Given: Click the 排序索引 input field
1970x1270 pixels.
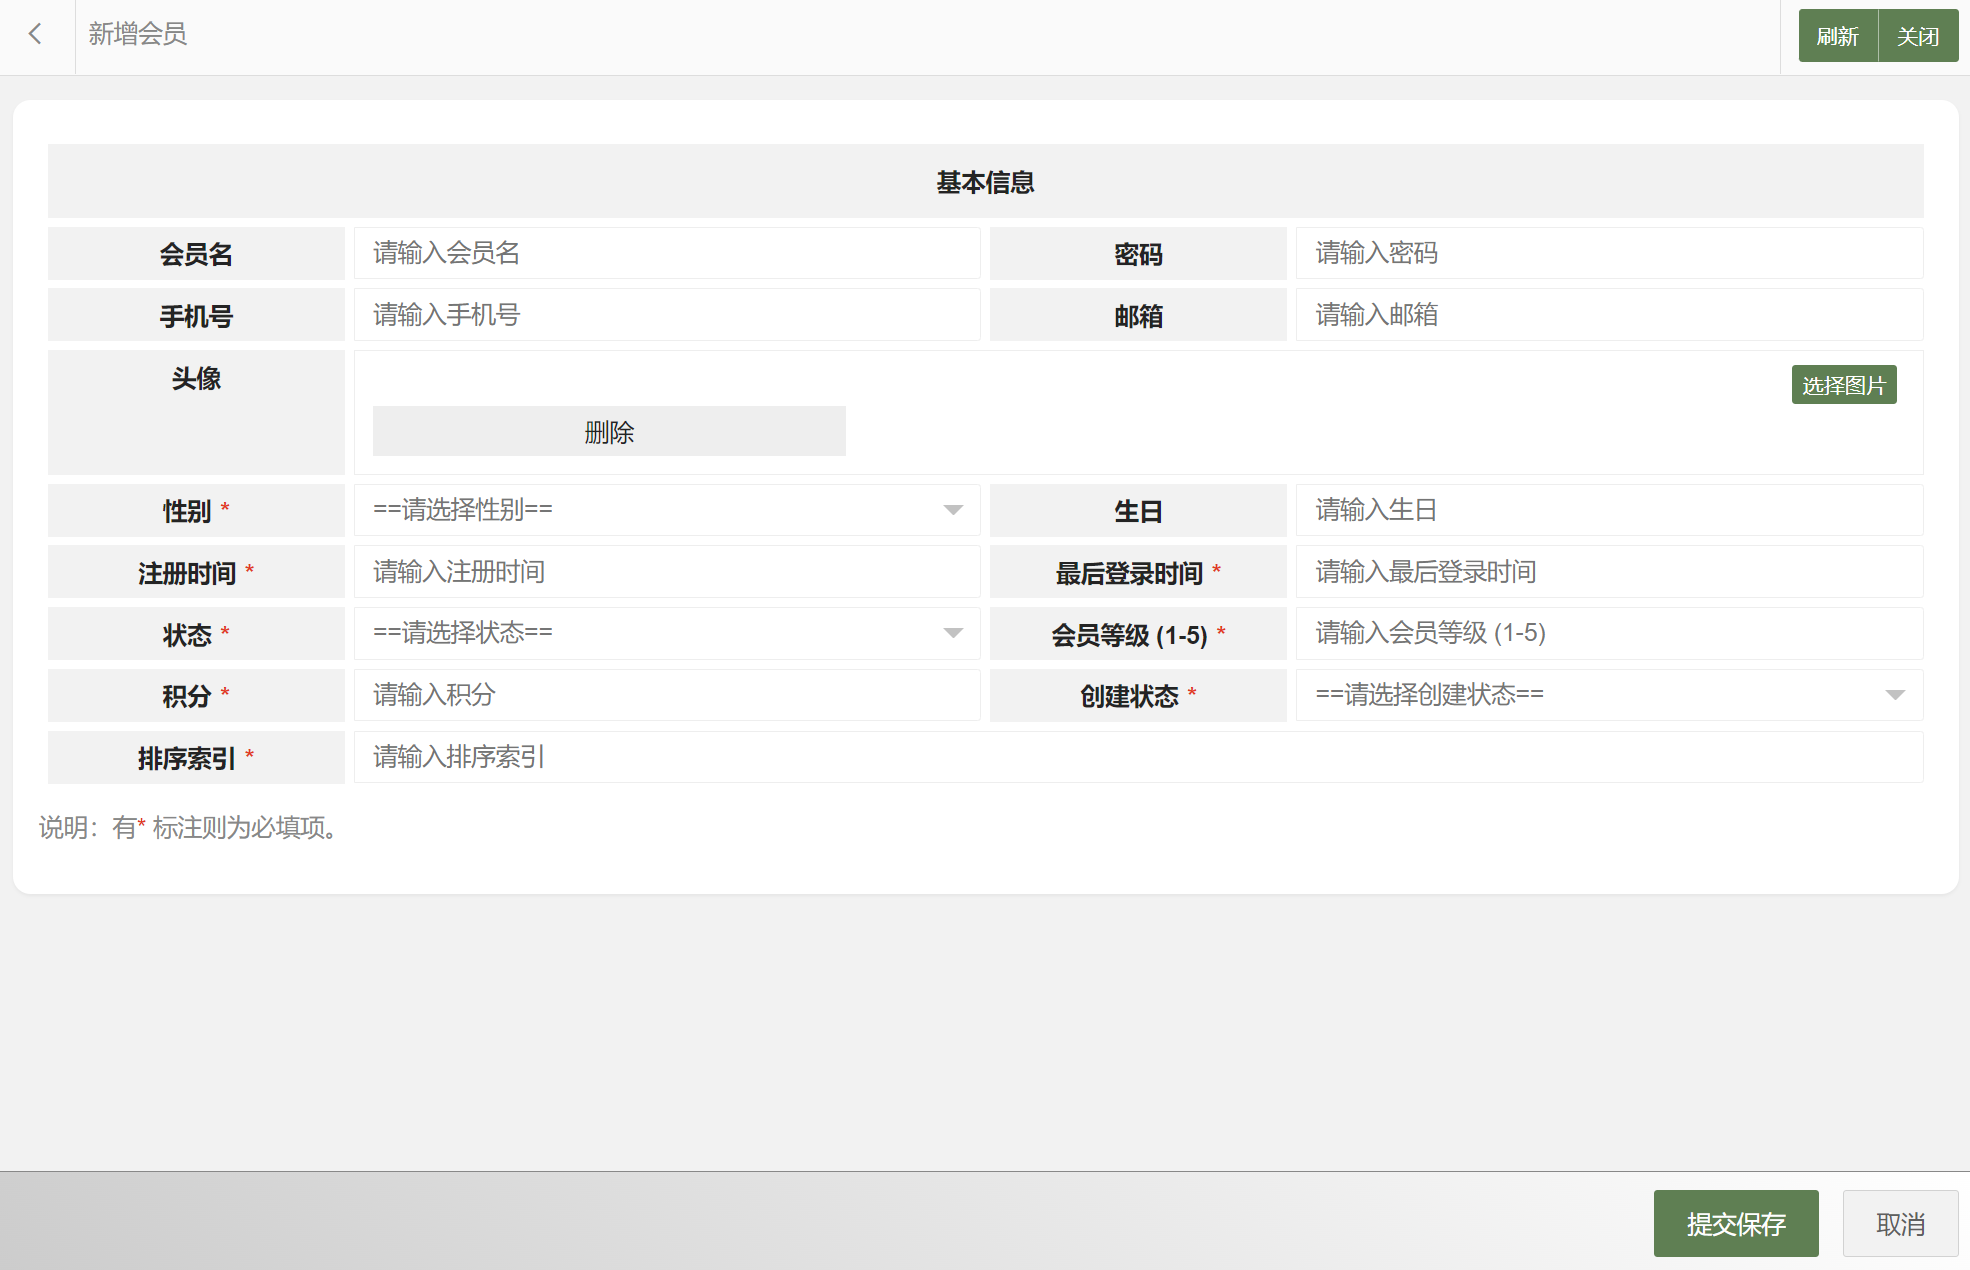Looking at the screenshot, I should (x=1137, y=757).
